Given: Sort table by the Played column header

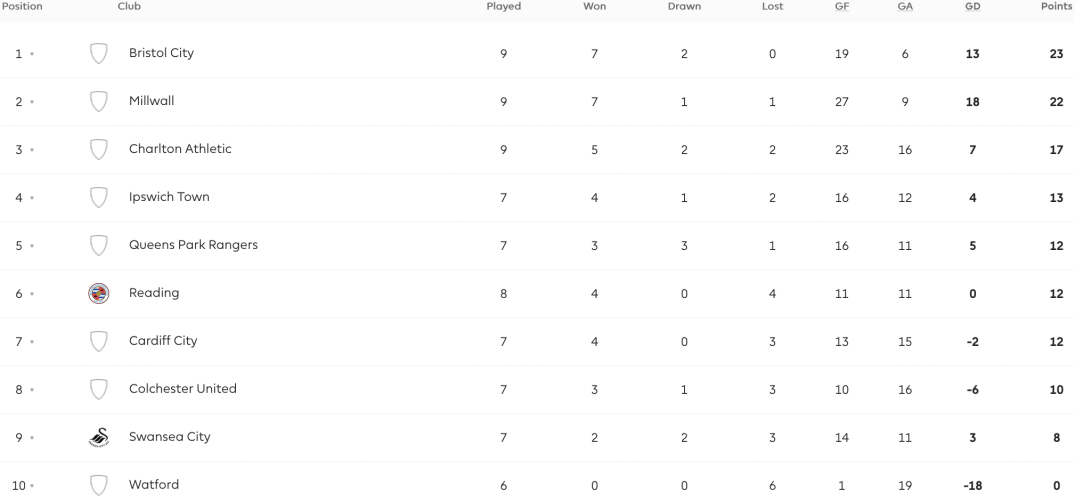Looking at the screenshot, I should 504,6.
